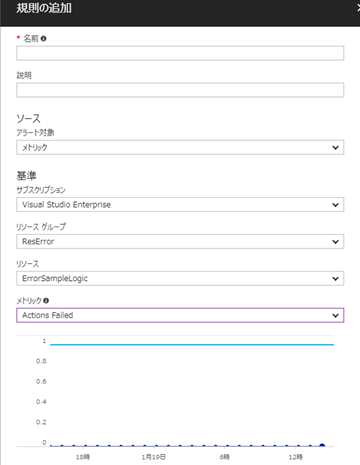Click the chevron arrow of the ResError combo box
Screen dimensions: 360x465
tap(335, 242)
